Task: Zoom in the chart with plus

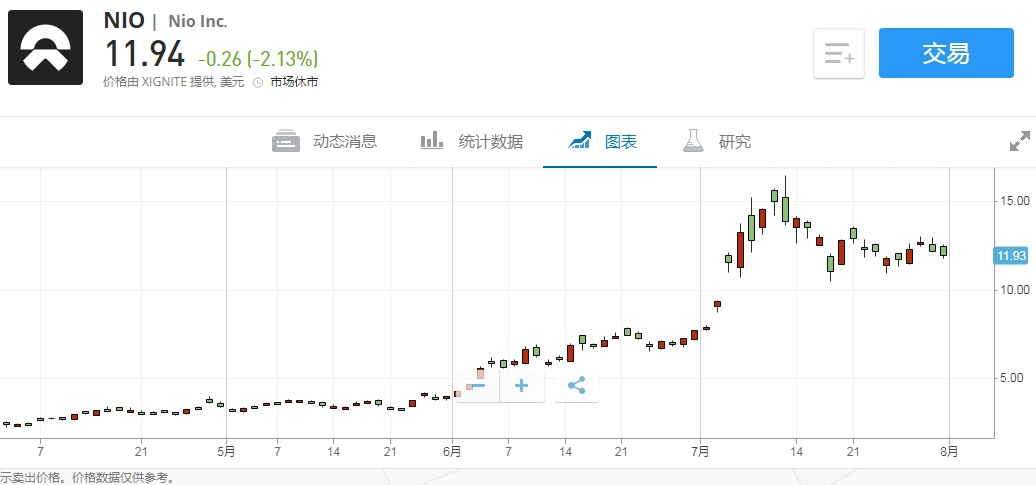Action: point(521,385)
